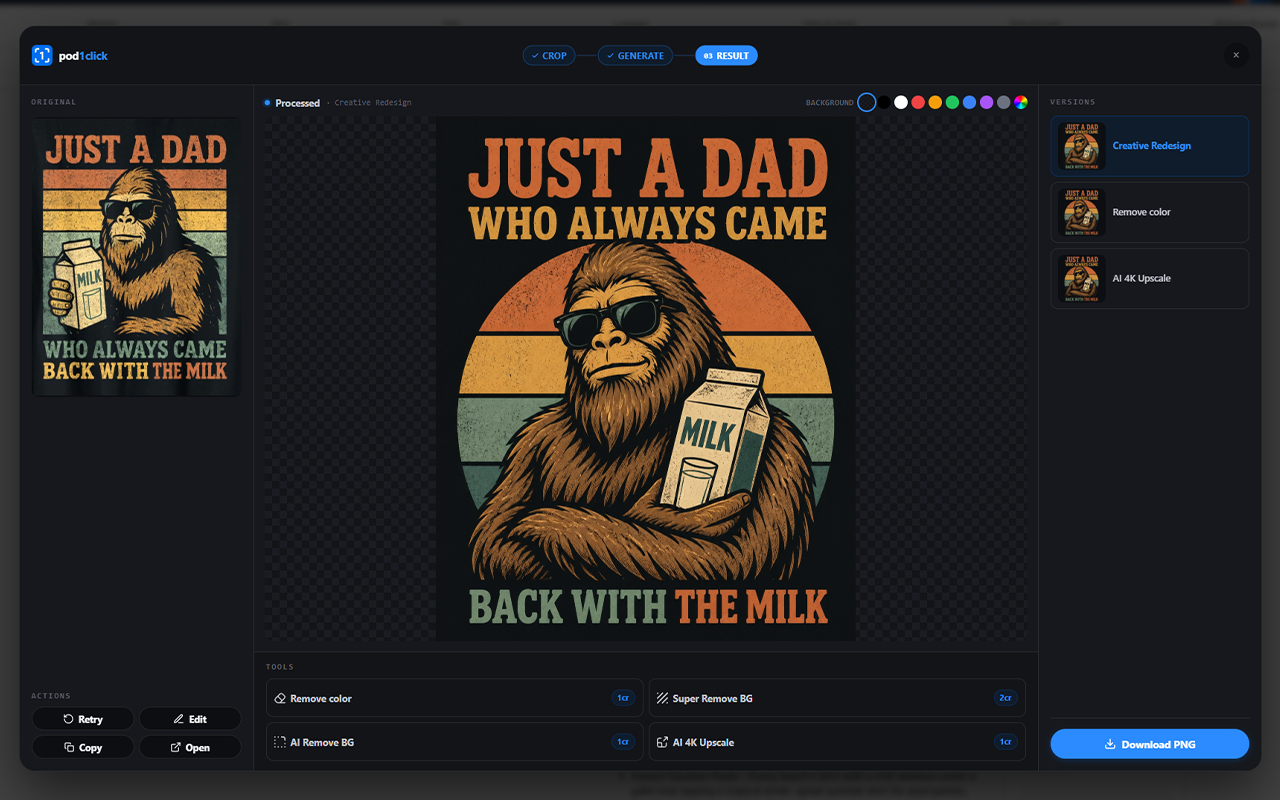Click the expand icon on AI 4K Upscale
The height and width of the screenshot is (800, 1280).
pos(663,742)
